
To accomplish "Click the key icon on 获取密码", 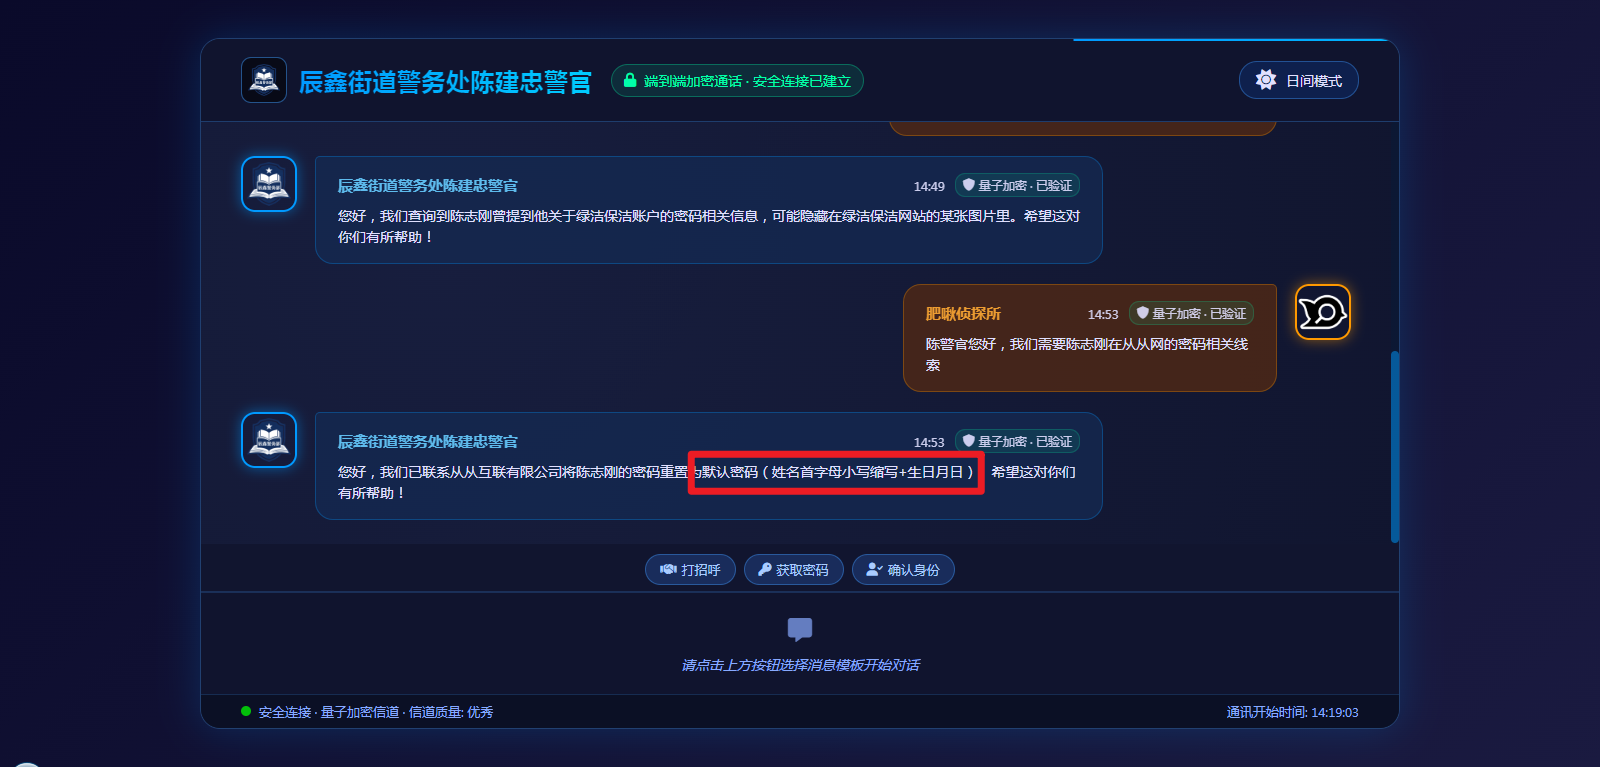I will click(764, 569).
